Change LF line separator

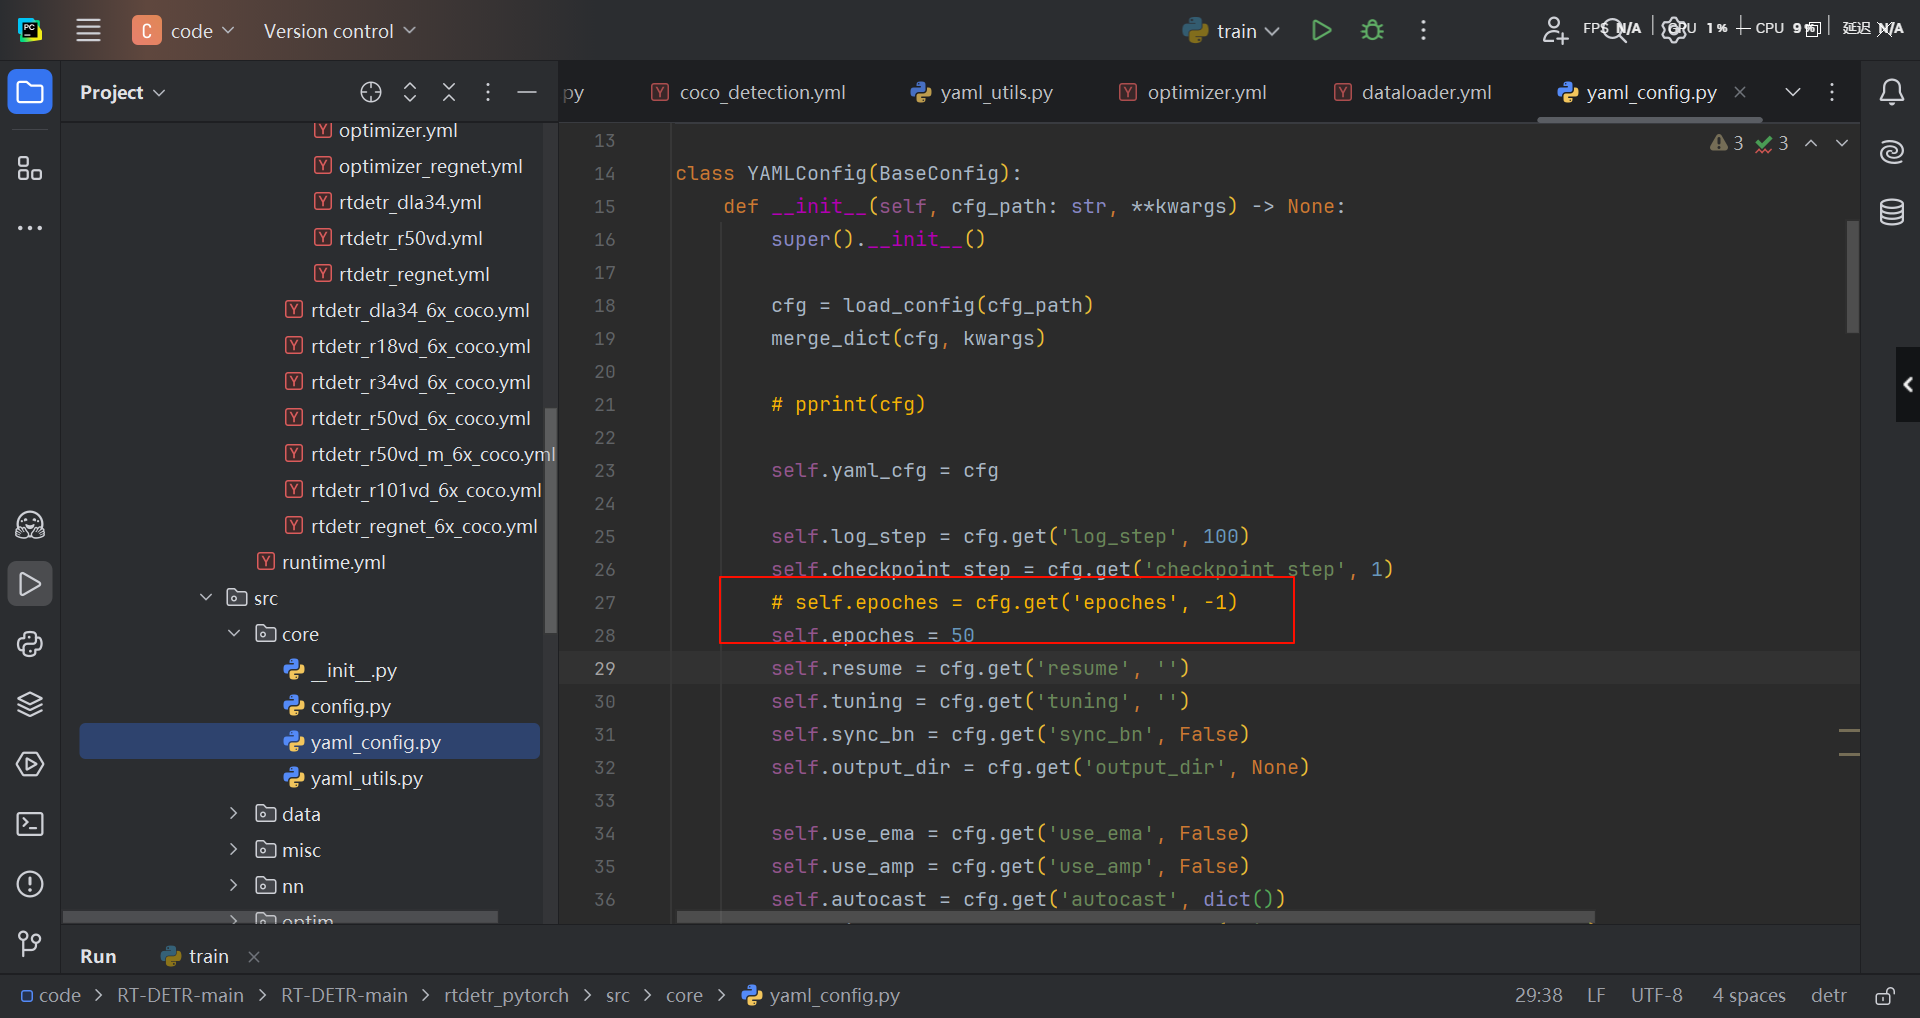click(x=1596, y=996)
